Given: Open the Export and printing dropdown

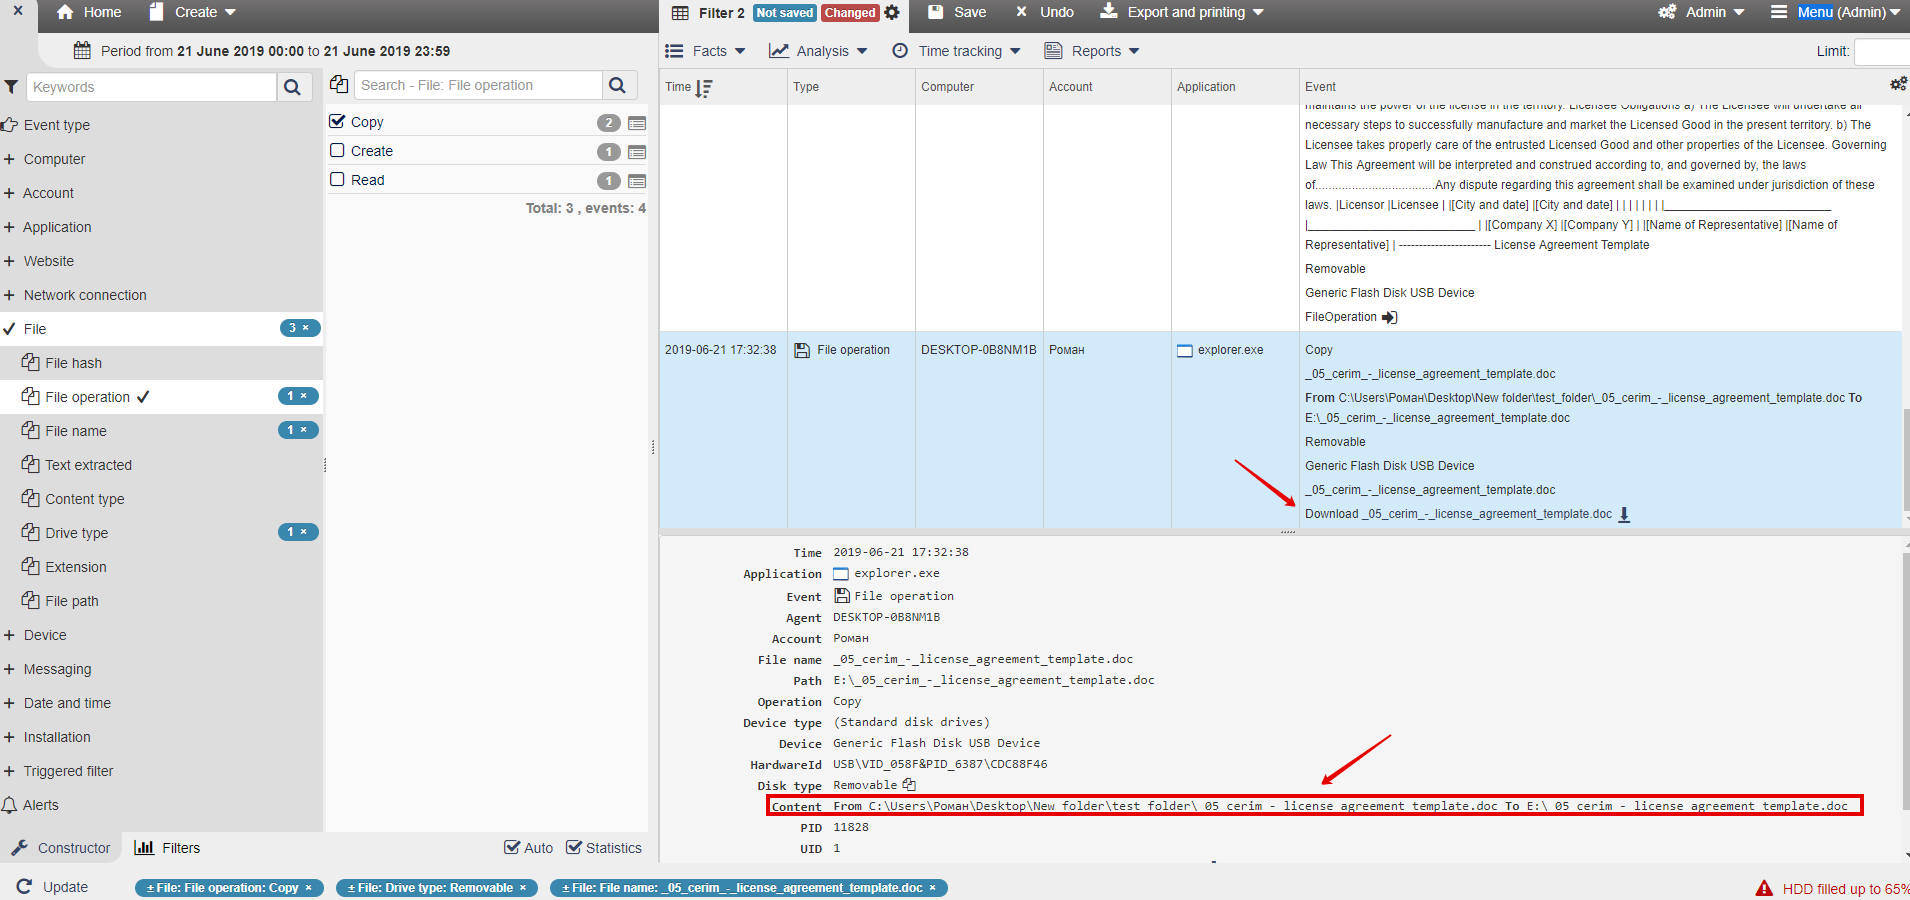Looking at the screenshot, I should [x=1182, y=12].
